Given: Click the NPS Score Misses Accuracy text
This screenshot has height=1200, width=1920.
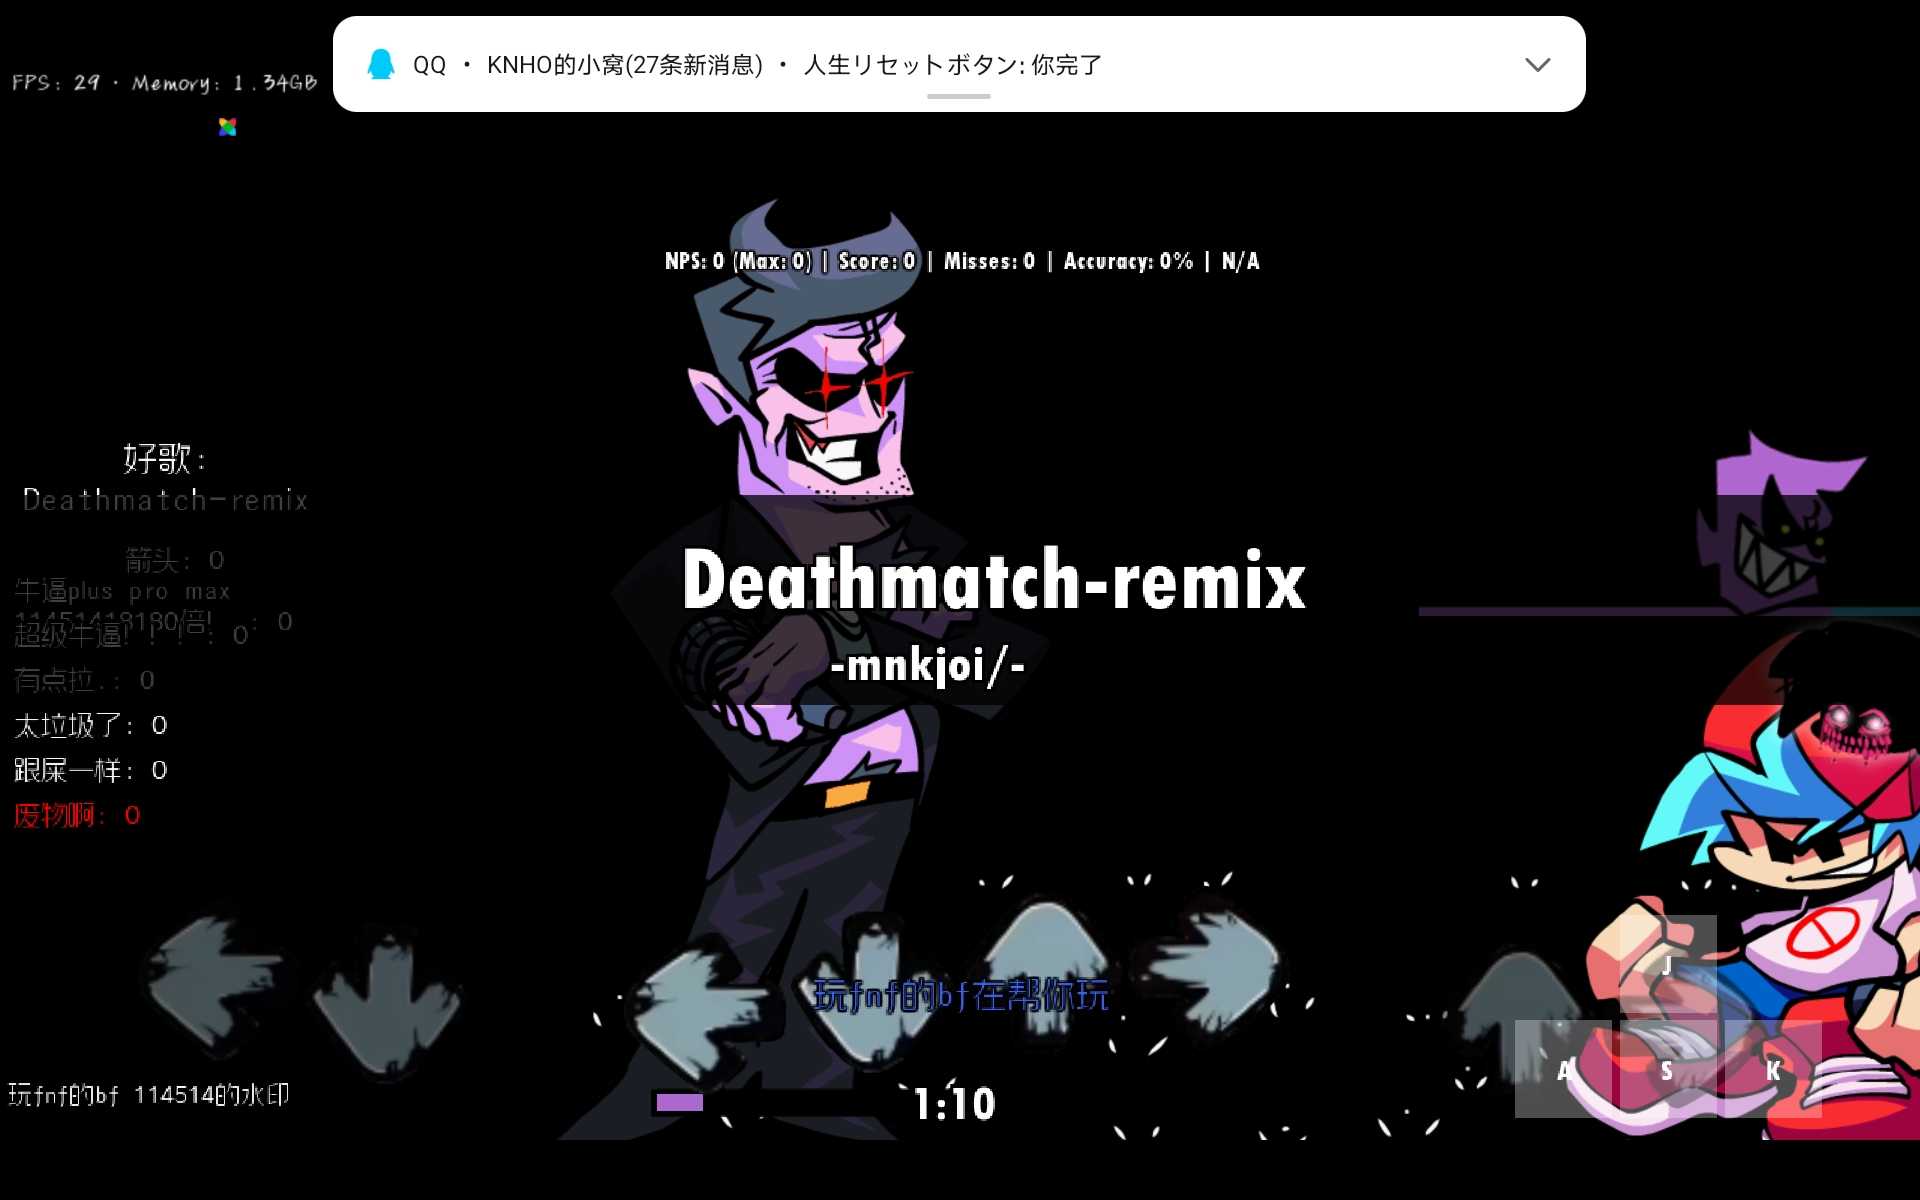Looking at the screenshot, I should [961, 262].
